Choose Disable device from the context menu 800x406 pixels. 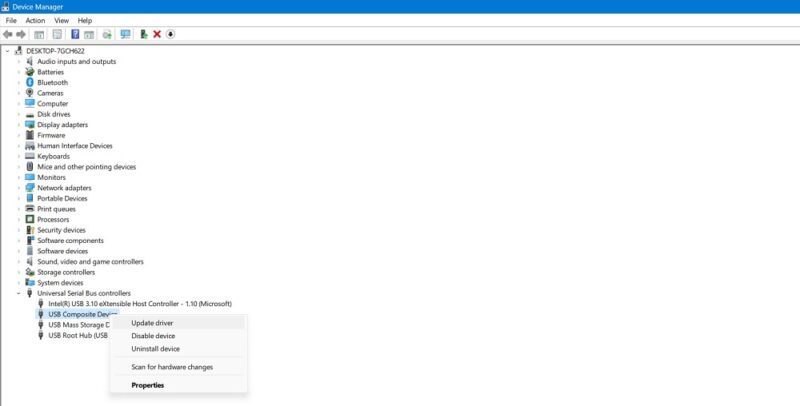pos(178,336)
